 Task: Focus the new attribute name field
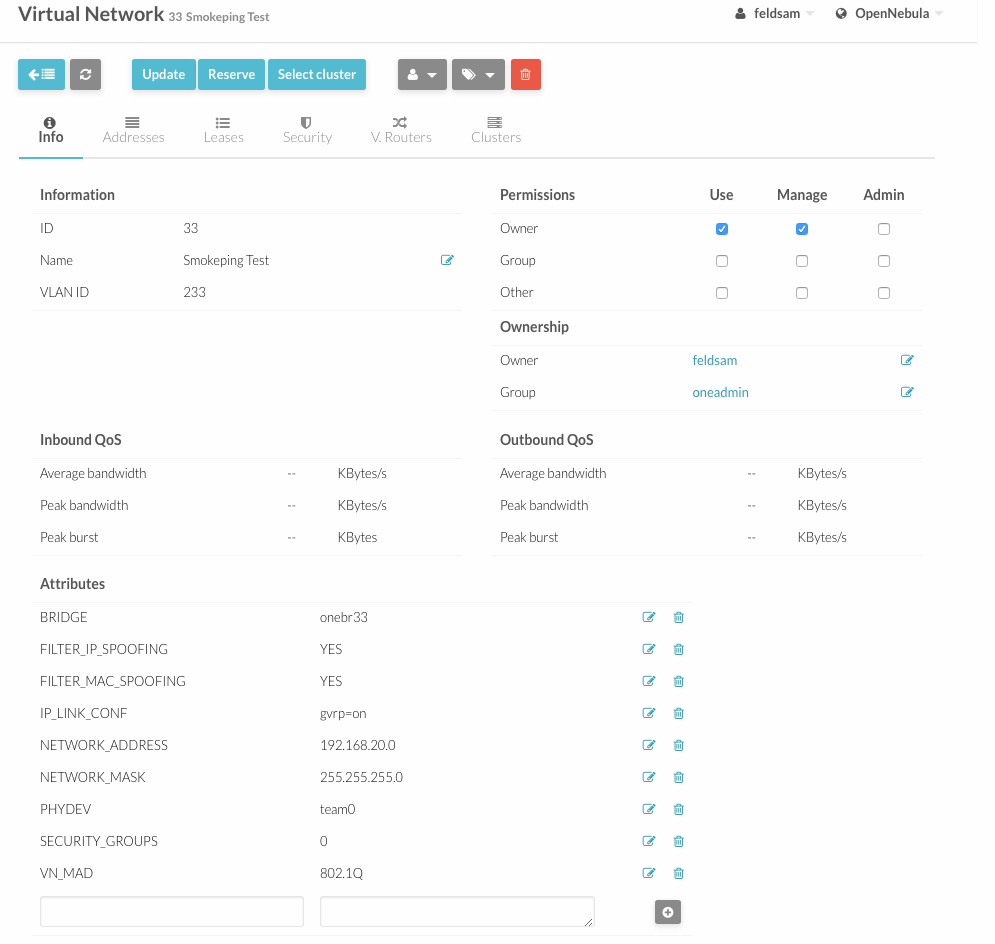[172, 912]
